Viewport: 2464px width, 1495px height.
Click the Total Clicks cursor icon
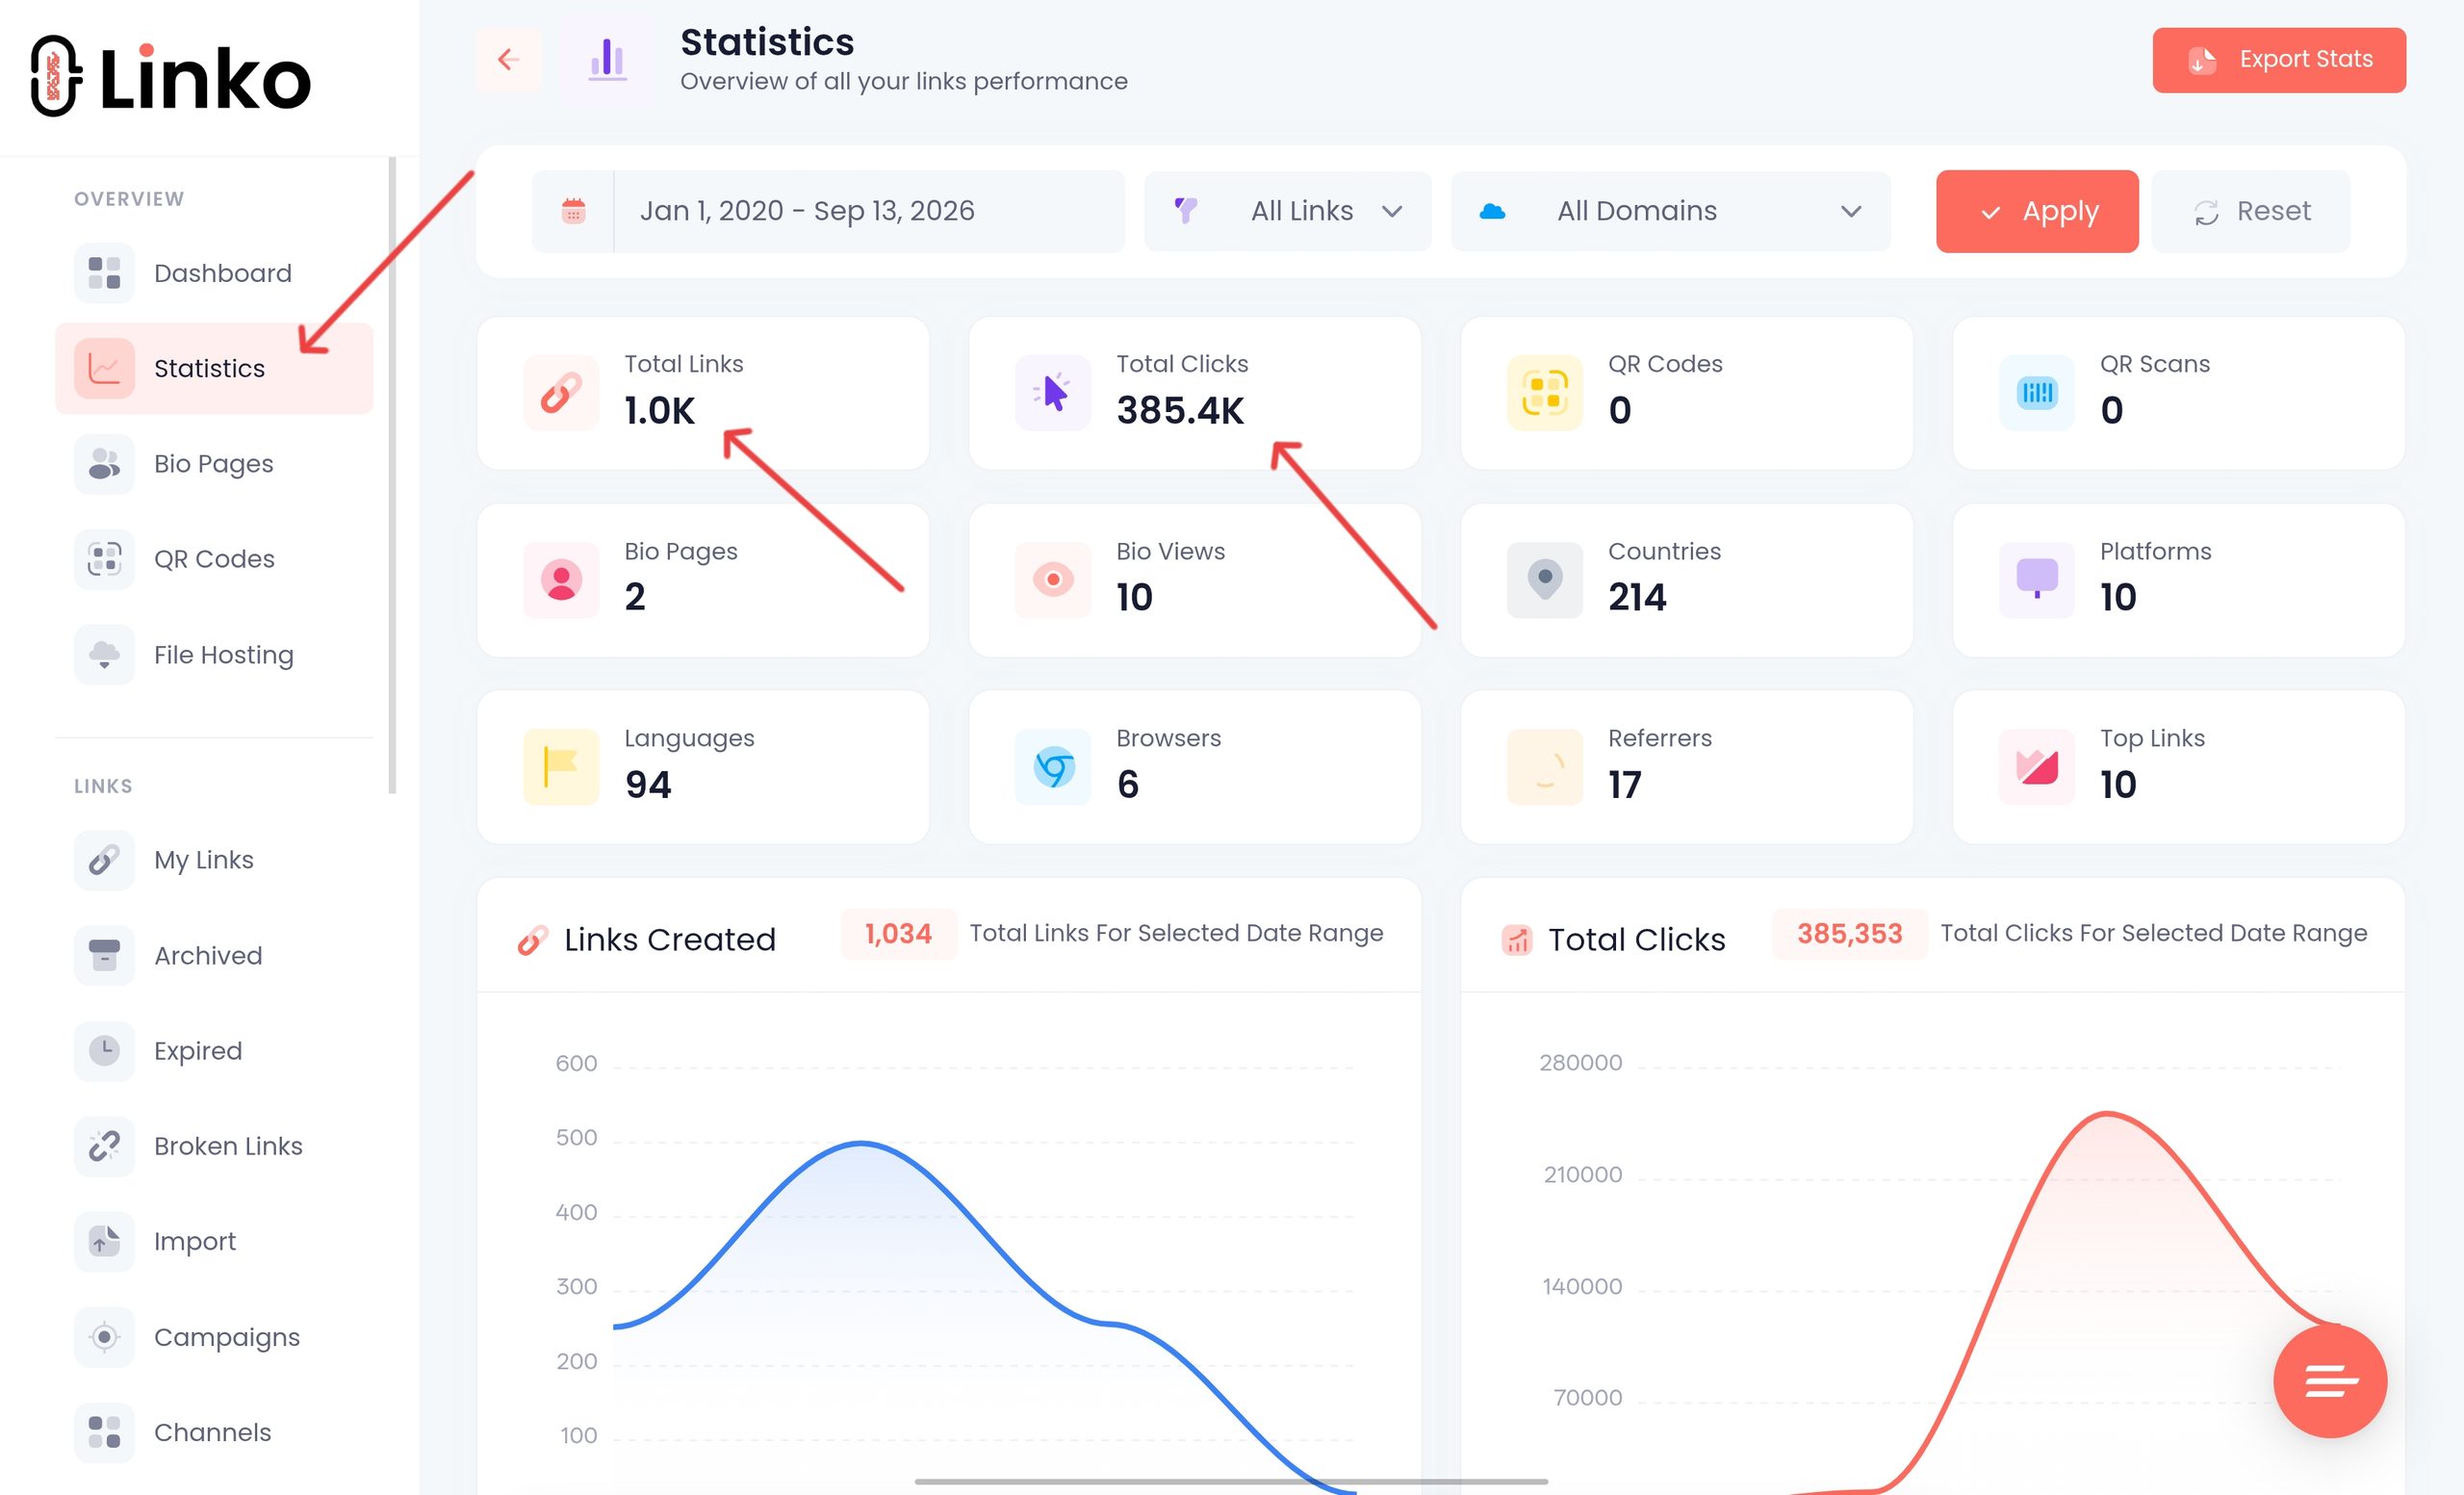[x=1053, y=393]
